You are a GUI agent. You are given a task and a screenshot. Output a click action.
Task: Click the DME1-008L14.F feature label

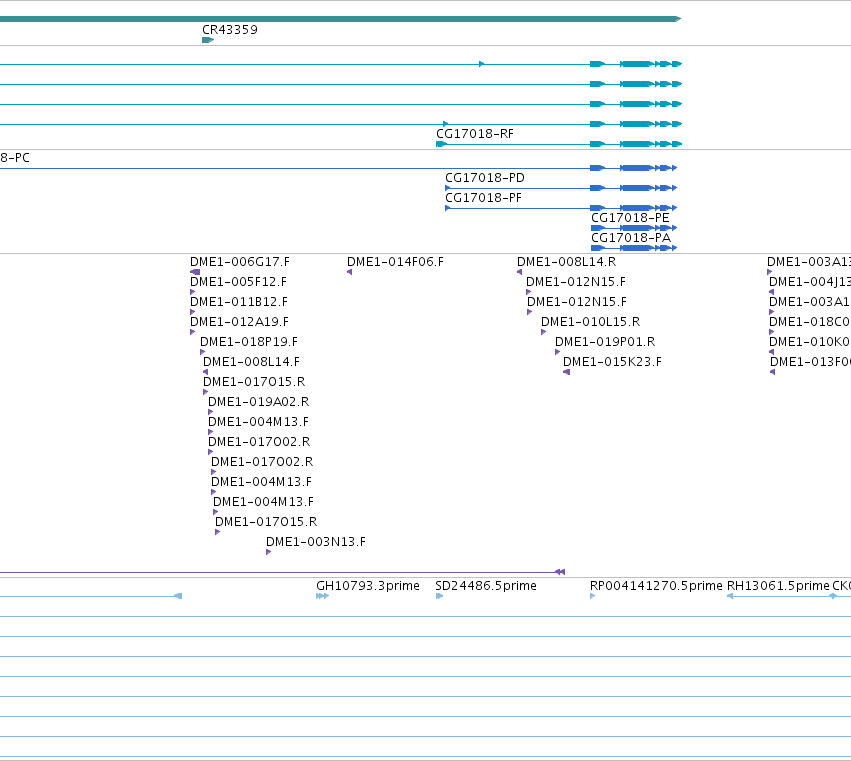pyautogui.click(x=251, y=362)
